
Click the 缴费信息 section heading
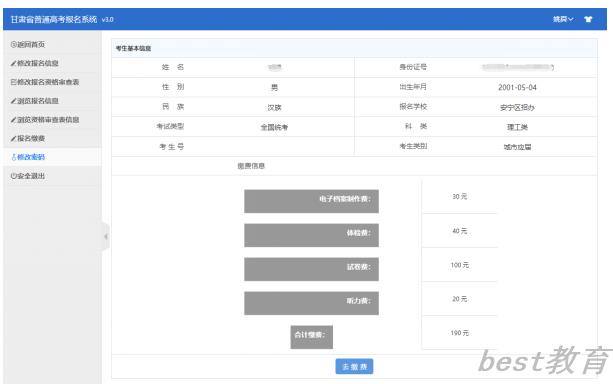pos(251,166)
